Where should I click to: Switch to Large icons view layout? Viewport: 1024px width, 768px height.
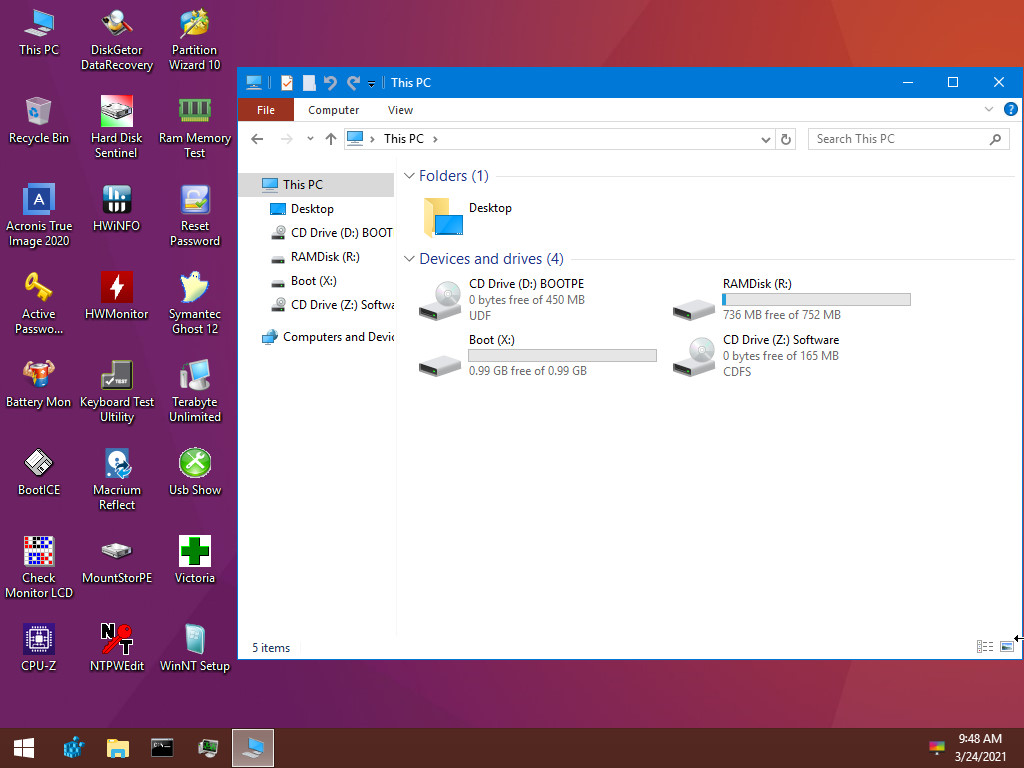(1006, 647)
